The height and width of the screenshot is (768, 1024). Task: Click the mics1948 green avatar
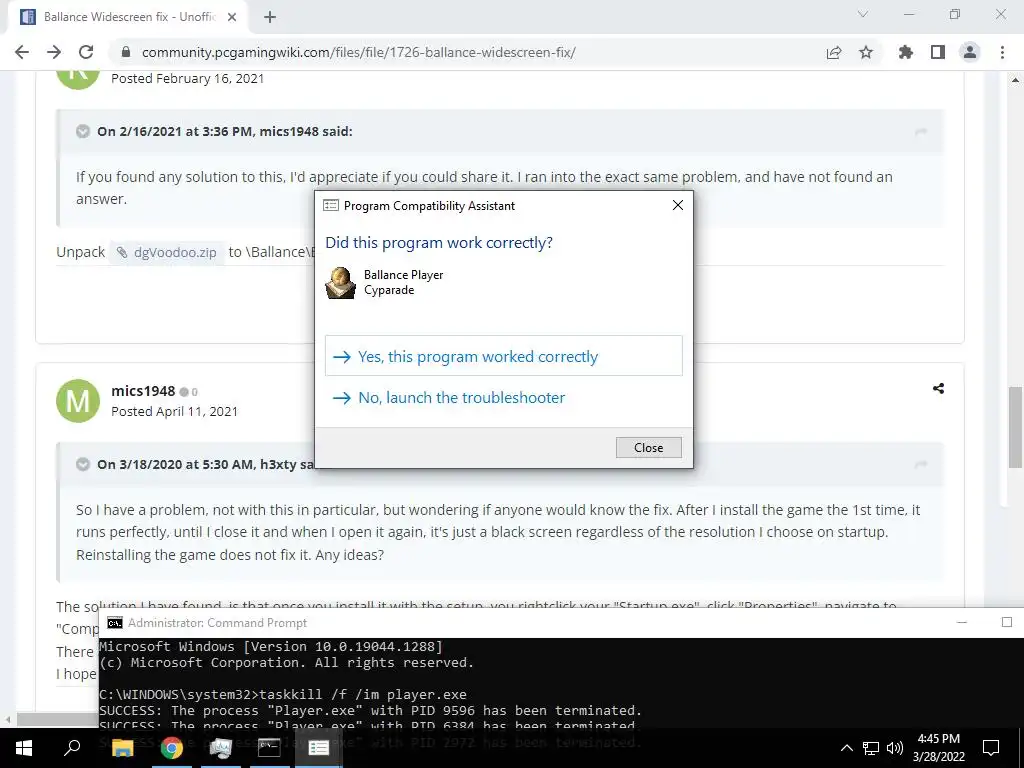pyautogui.click(x=78, y=401)
